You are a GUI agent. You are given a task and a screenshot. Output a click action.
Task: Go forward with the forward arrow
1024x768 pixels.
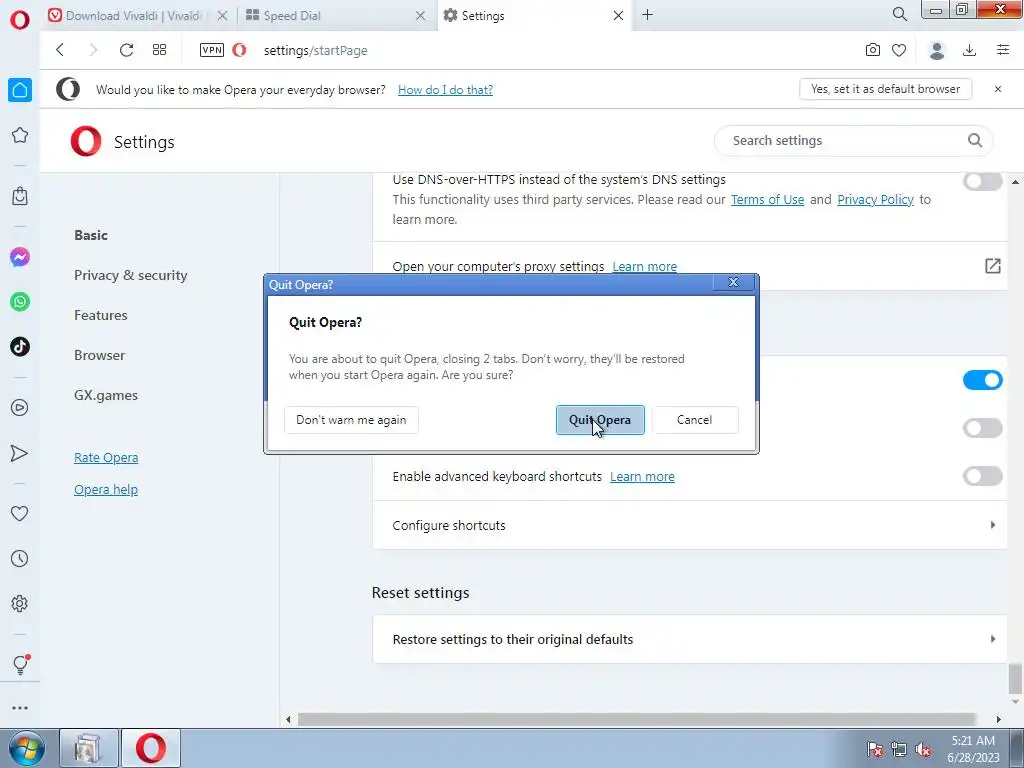pos(93,50)
